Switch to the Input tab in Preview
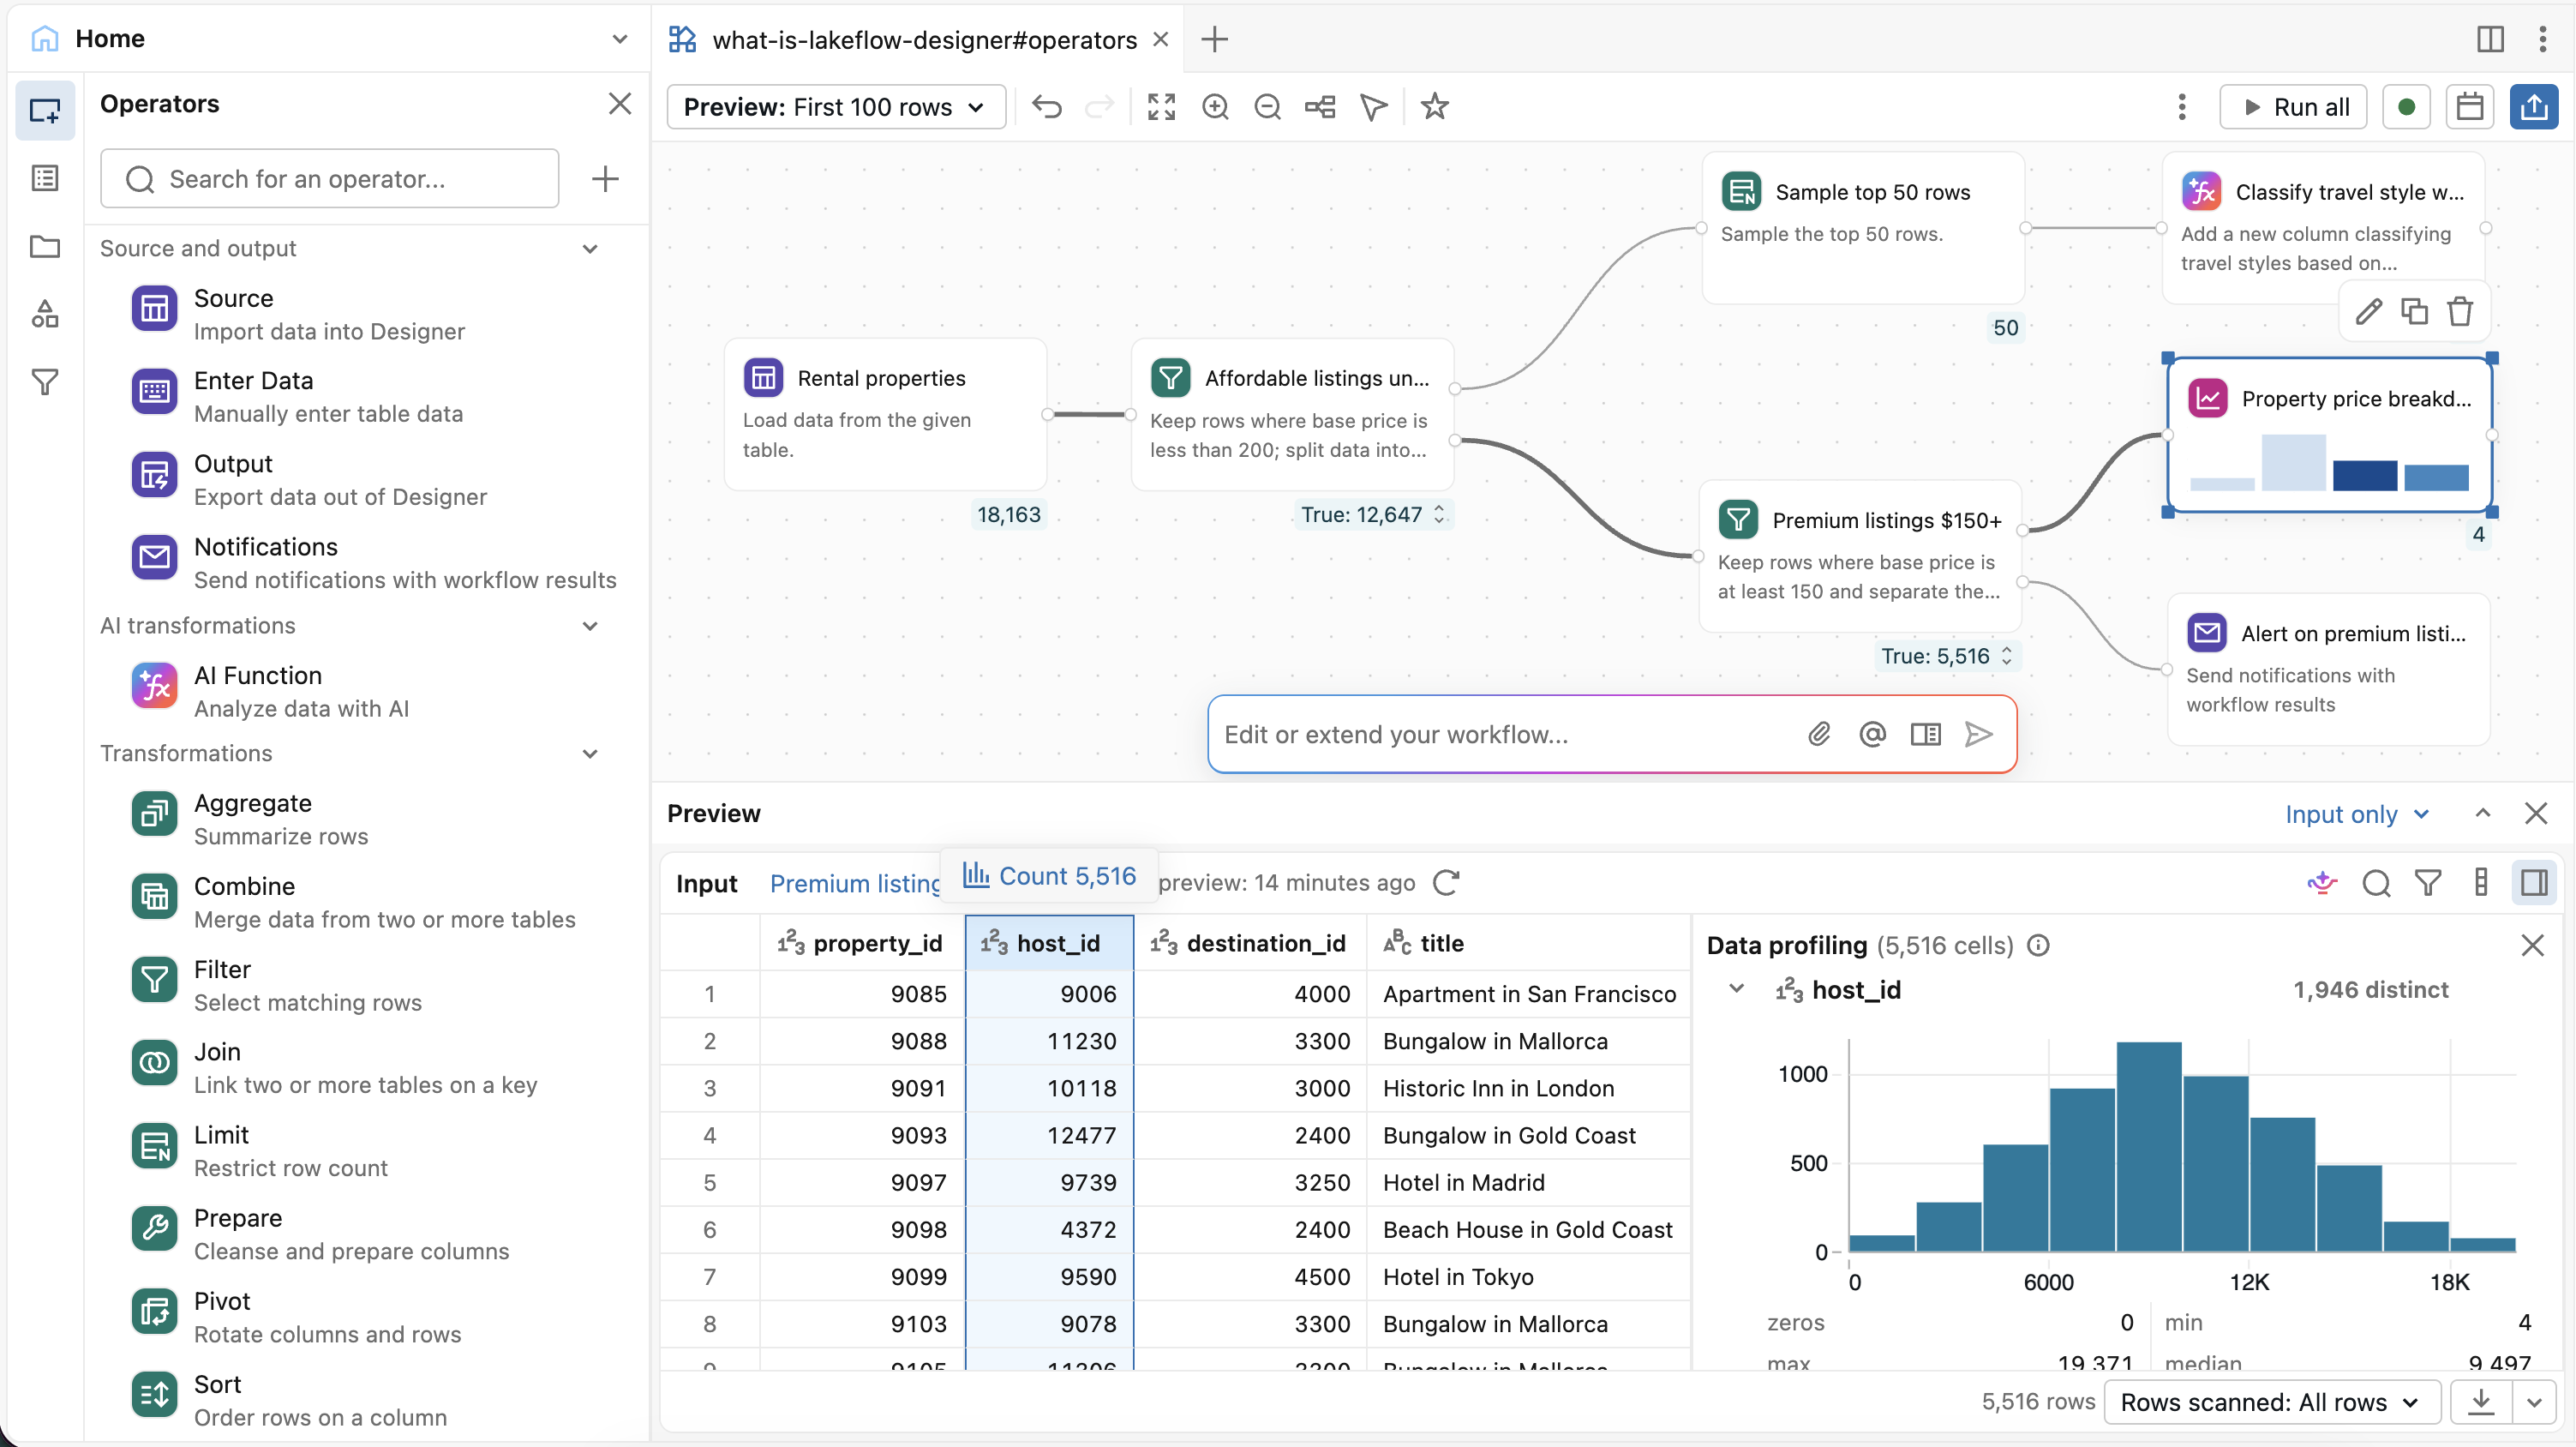Image resolution: width=2576 pixels, height=1447 pixels. point(706,884)
